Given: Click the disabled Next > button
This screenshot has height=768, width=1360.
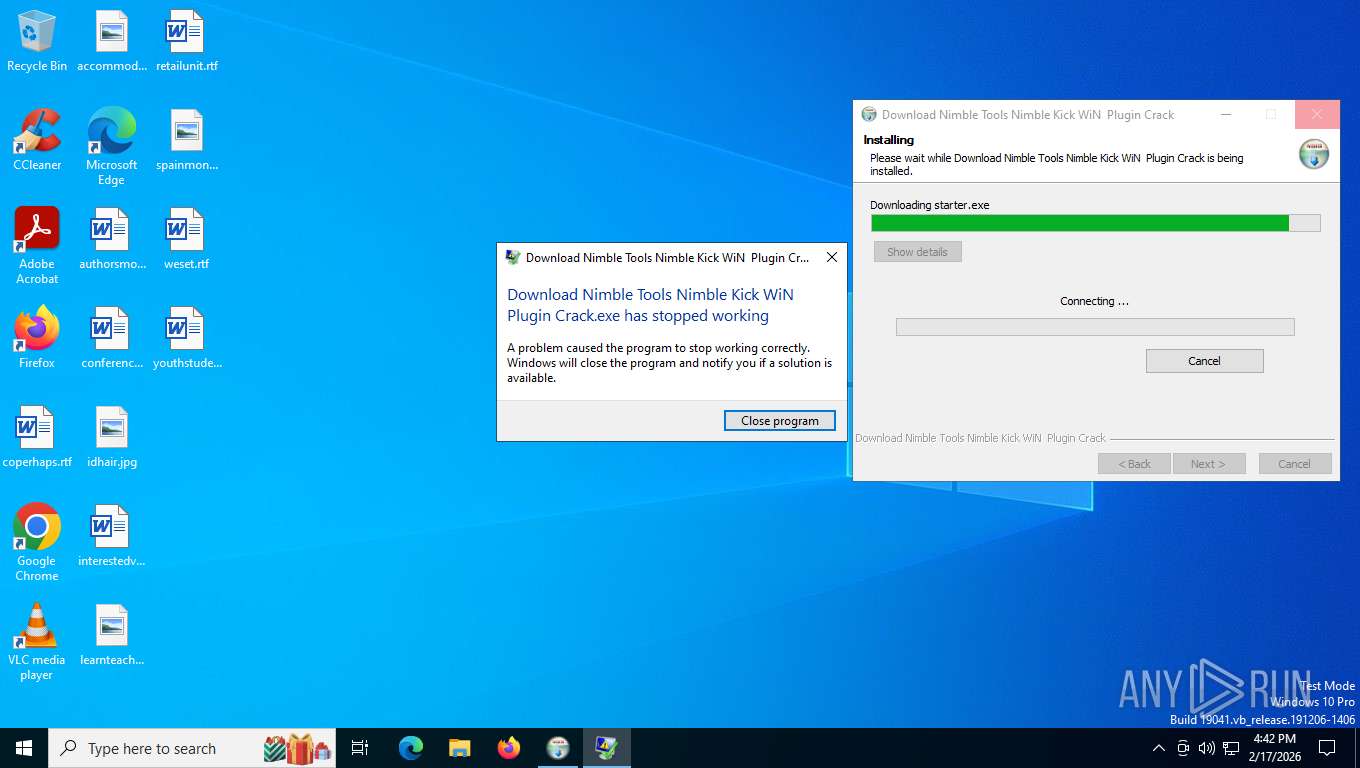Looking at the screenshot, I should click(1208, 464).
